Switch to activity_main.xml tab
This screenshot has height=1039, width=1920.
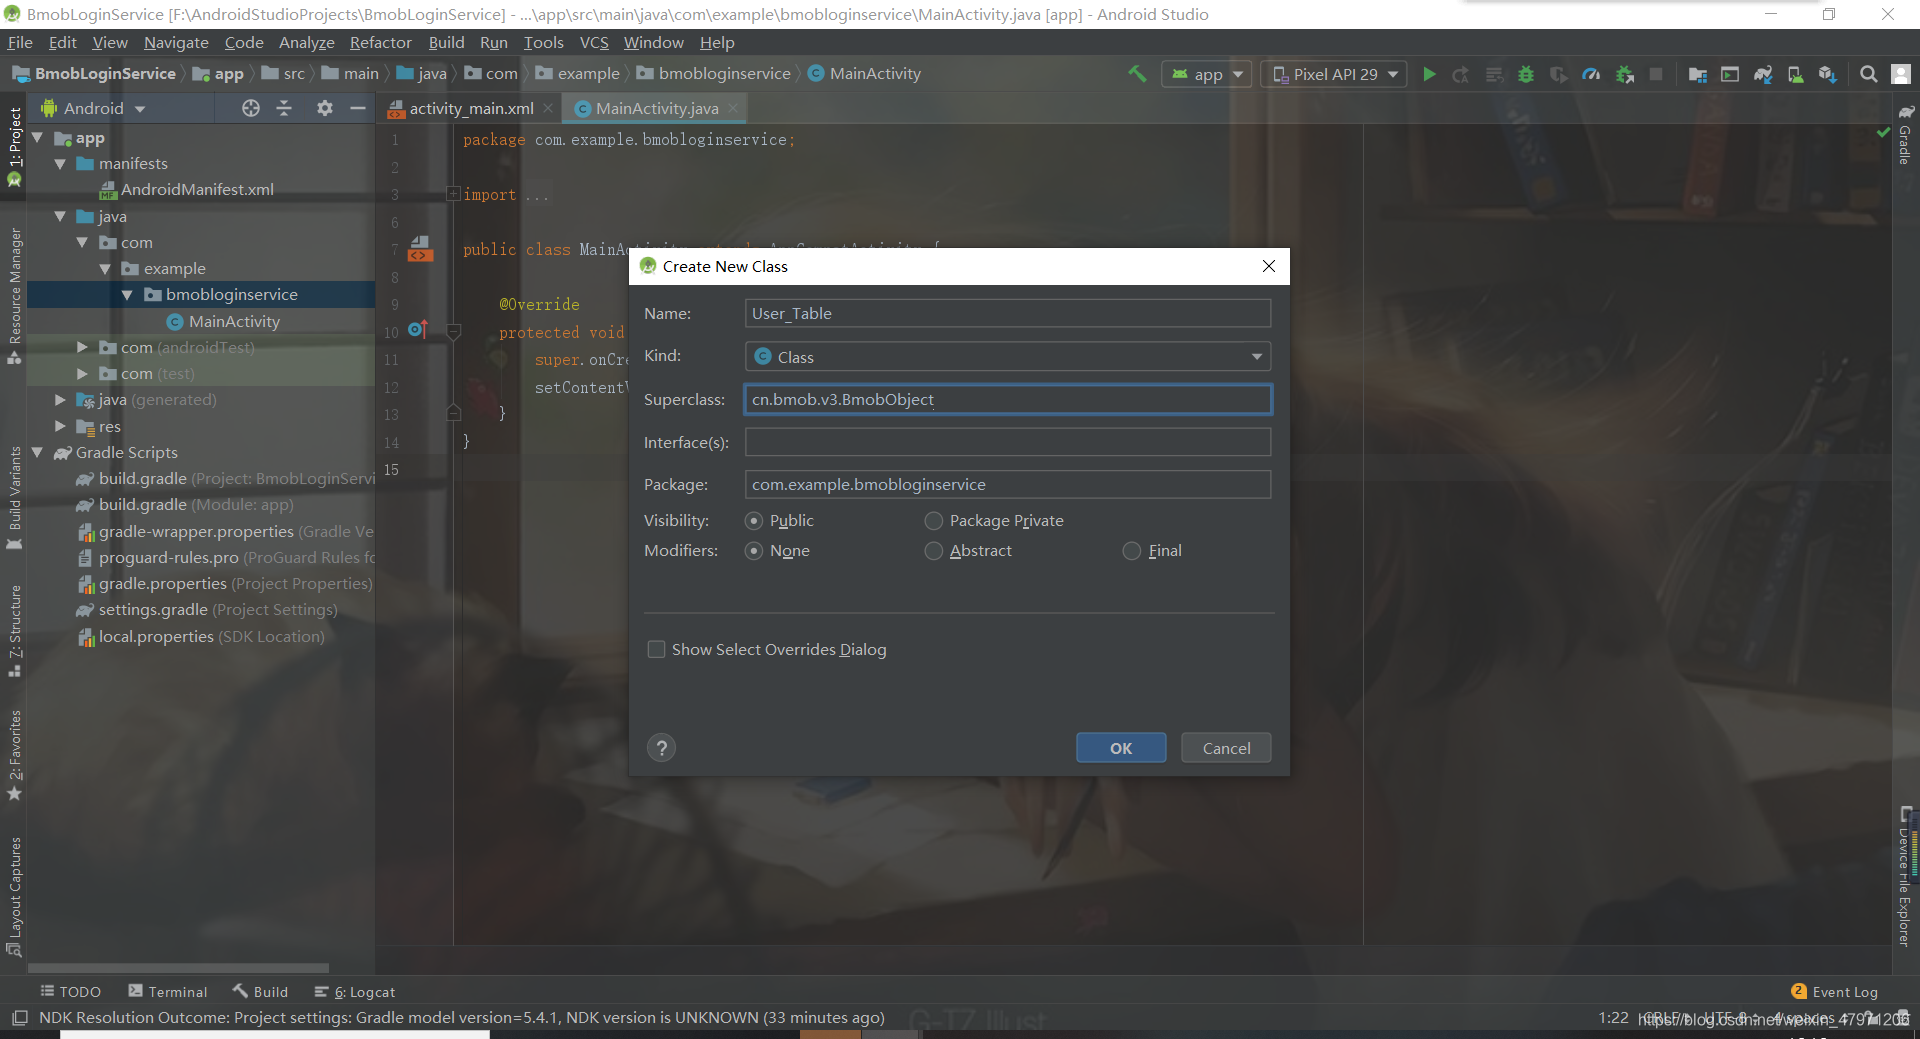pos(470,108)
